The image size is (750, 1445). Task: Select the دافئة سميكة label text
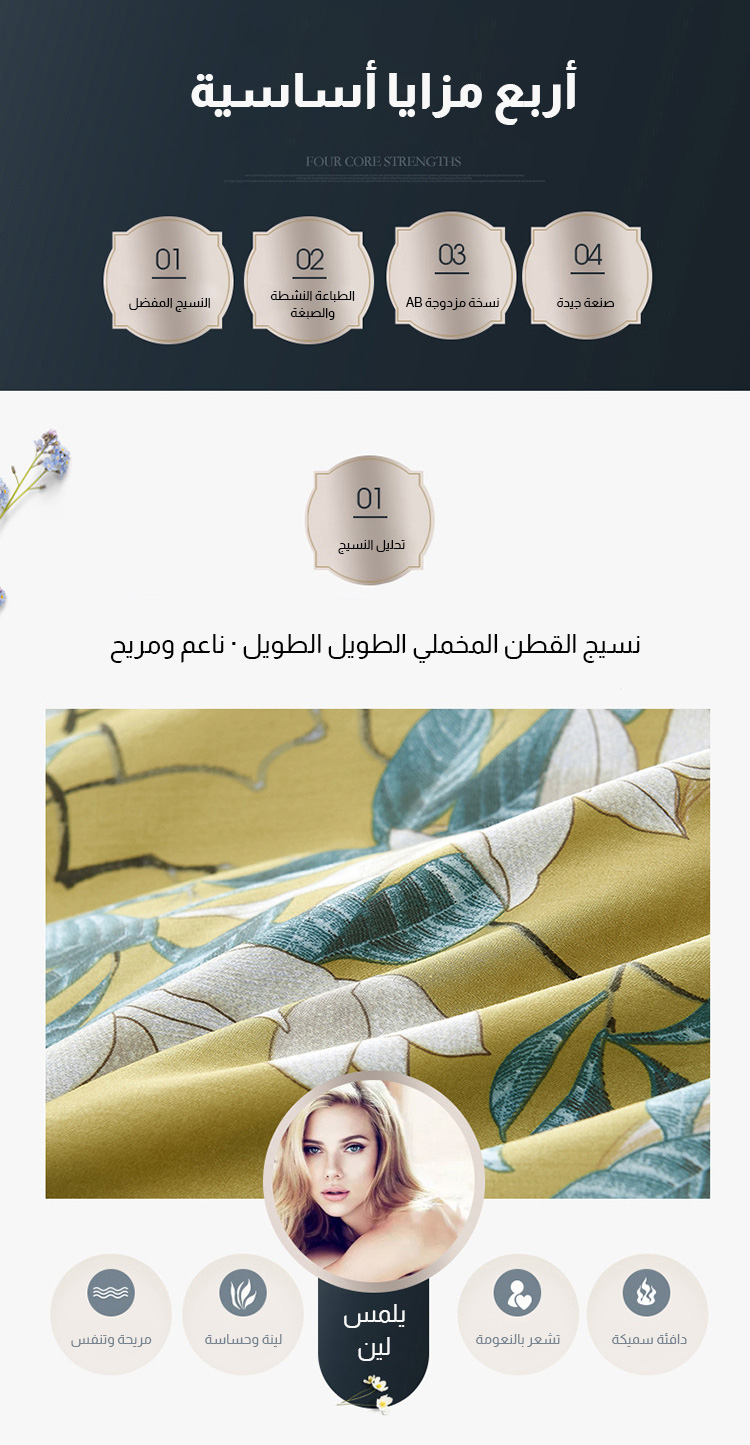647,1339
